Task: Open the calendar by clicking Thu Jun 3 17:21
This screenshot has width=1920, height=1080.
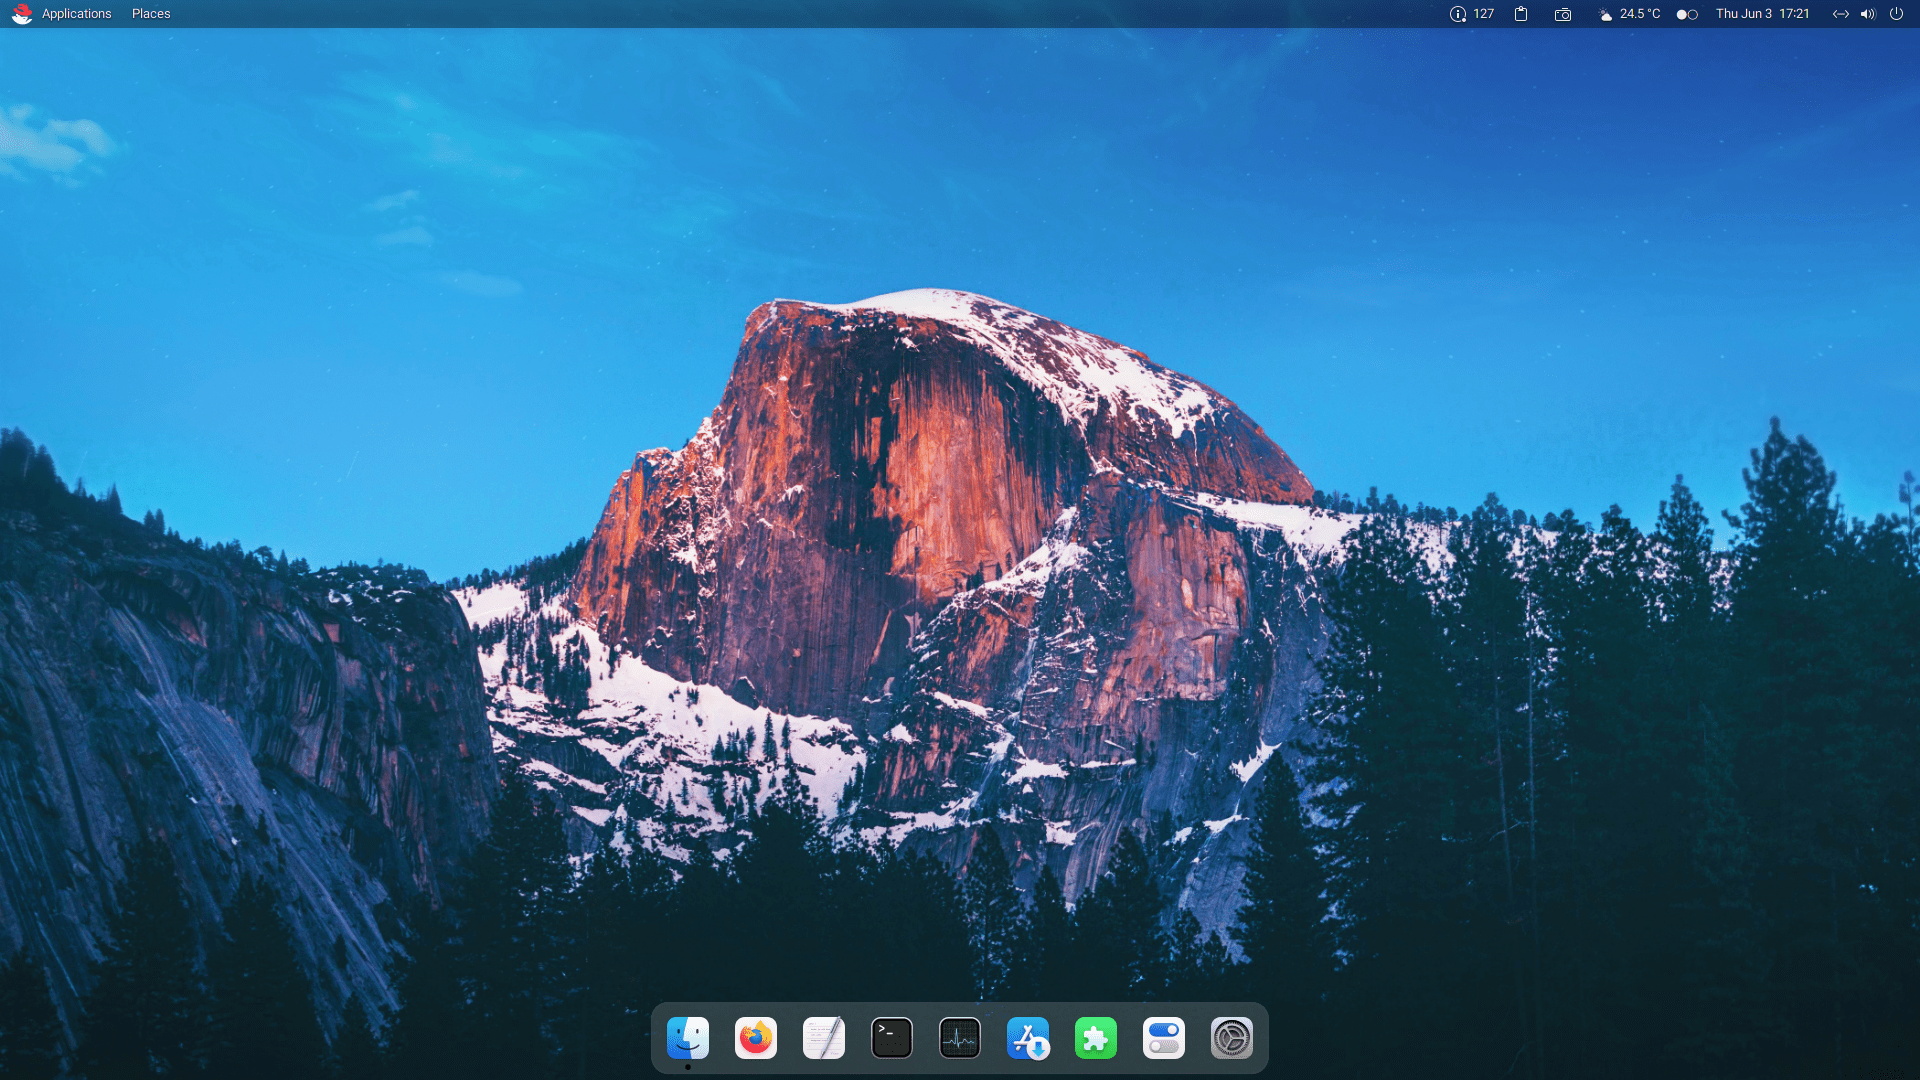Action: coord(1763,14)
